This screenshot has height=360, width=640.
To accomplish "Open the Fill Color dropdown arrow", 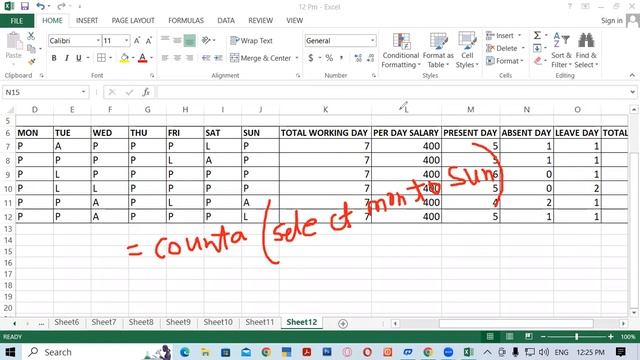I will [x=133, y=58].
